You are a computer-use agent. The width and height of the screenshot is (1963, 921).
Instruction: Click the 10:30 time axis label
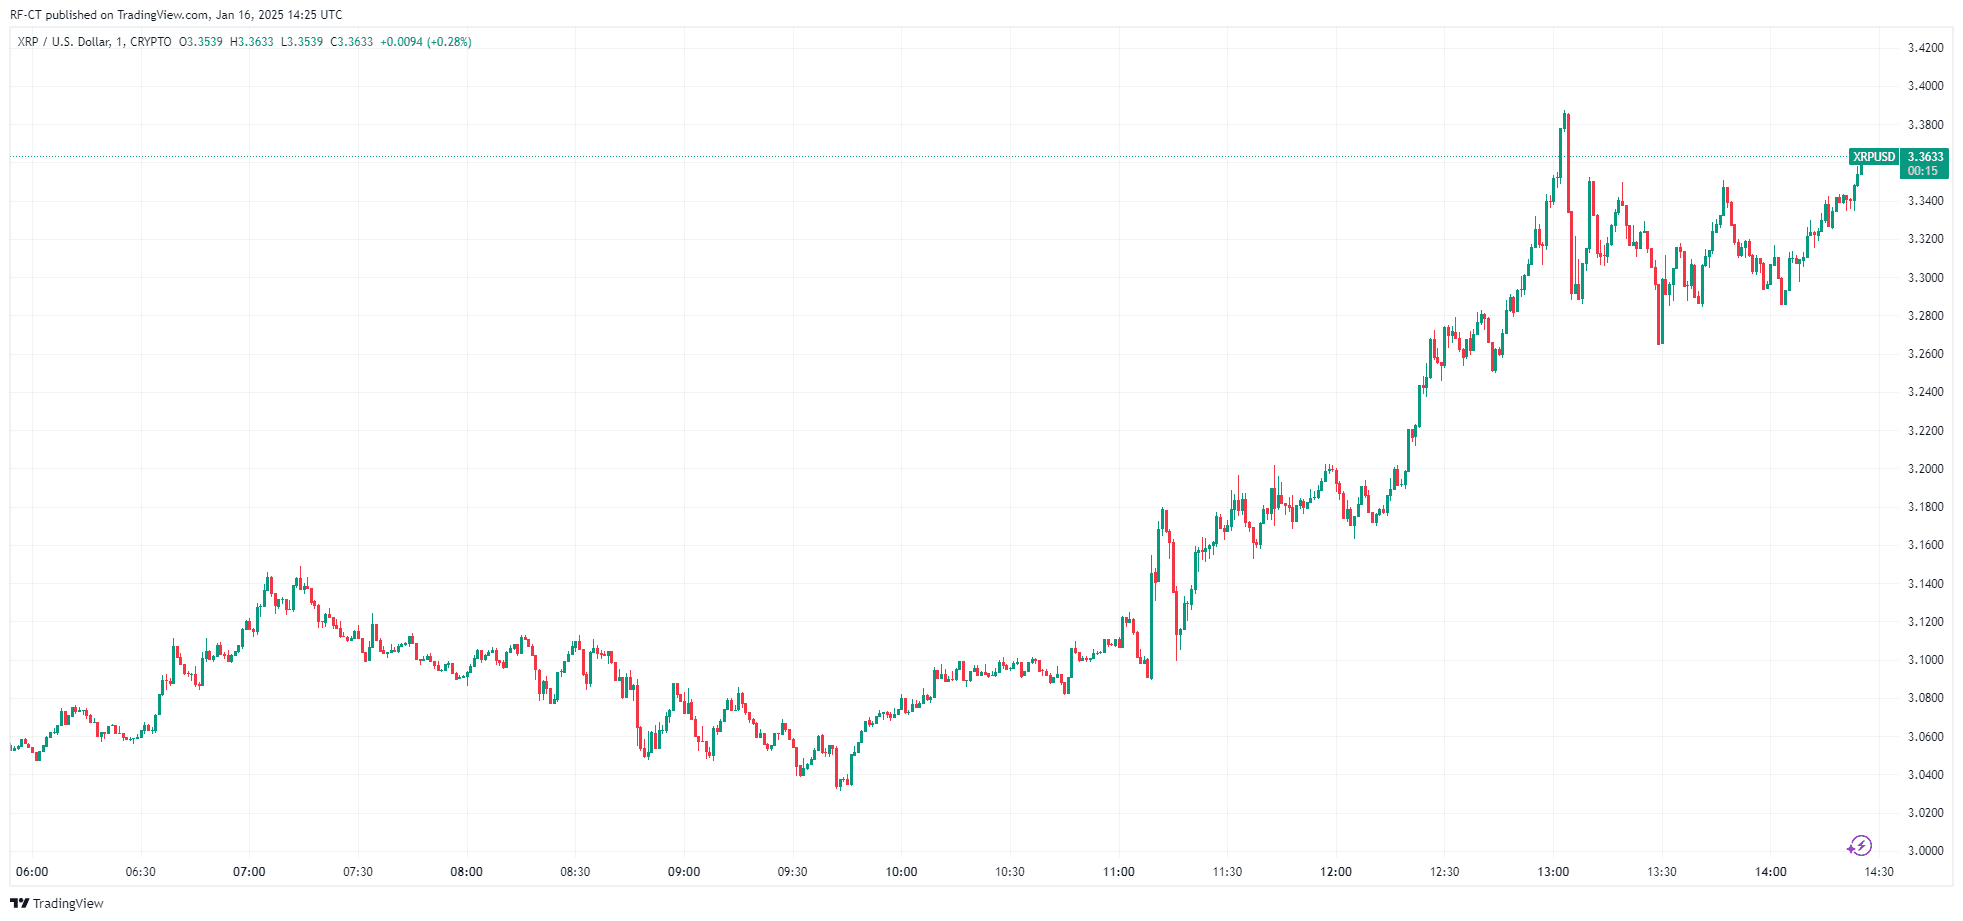1010,872
